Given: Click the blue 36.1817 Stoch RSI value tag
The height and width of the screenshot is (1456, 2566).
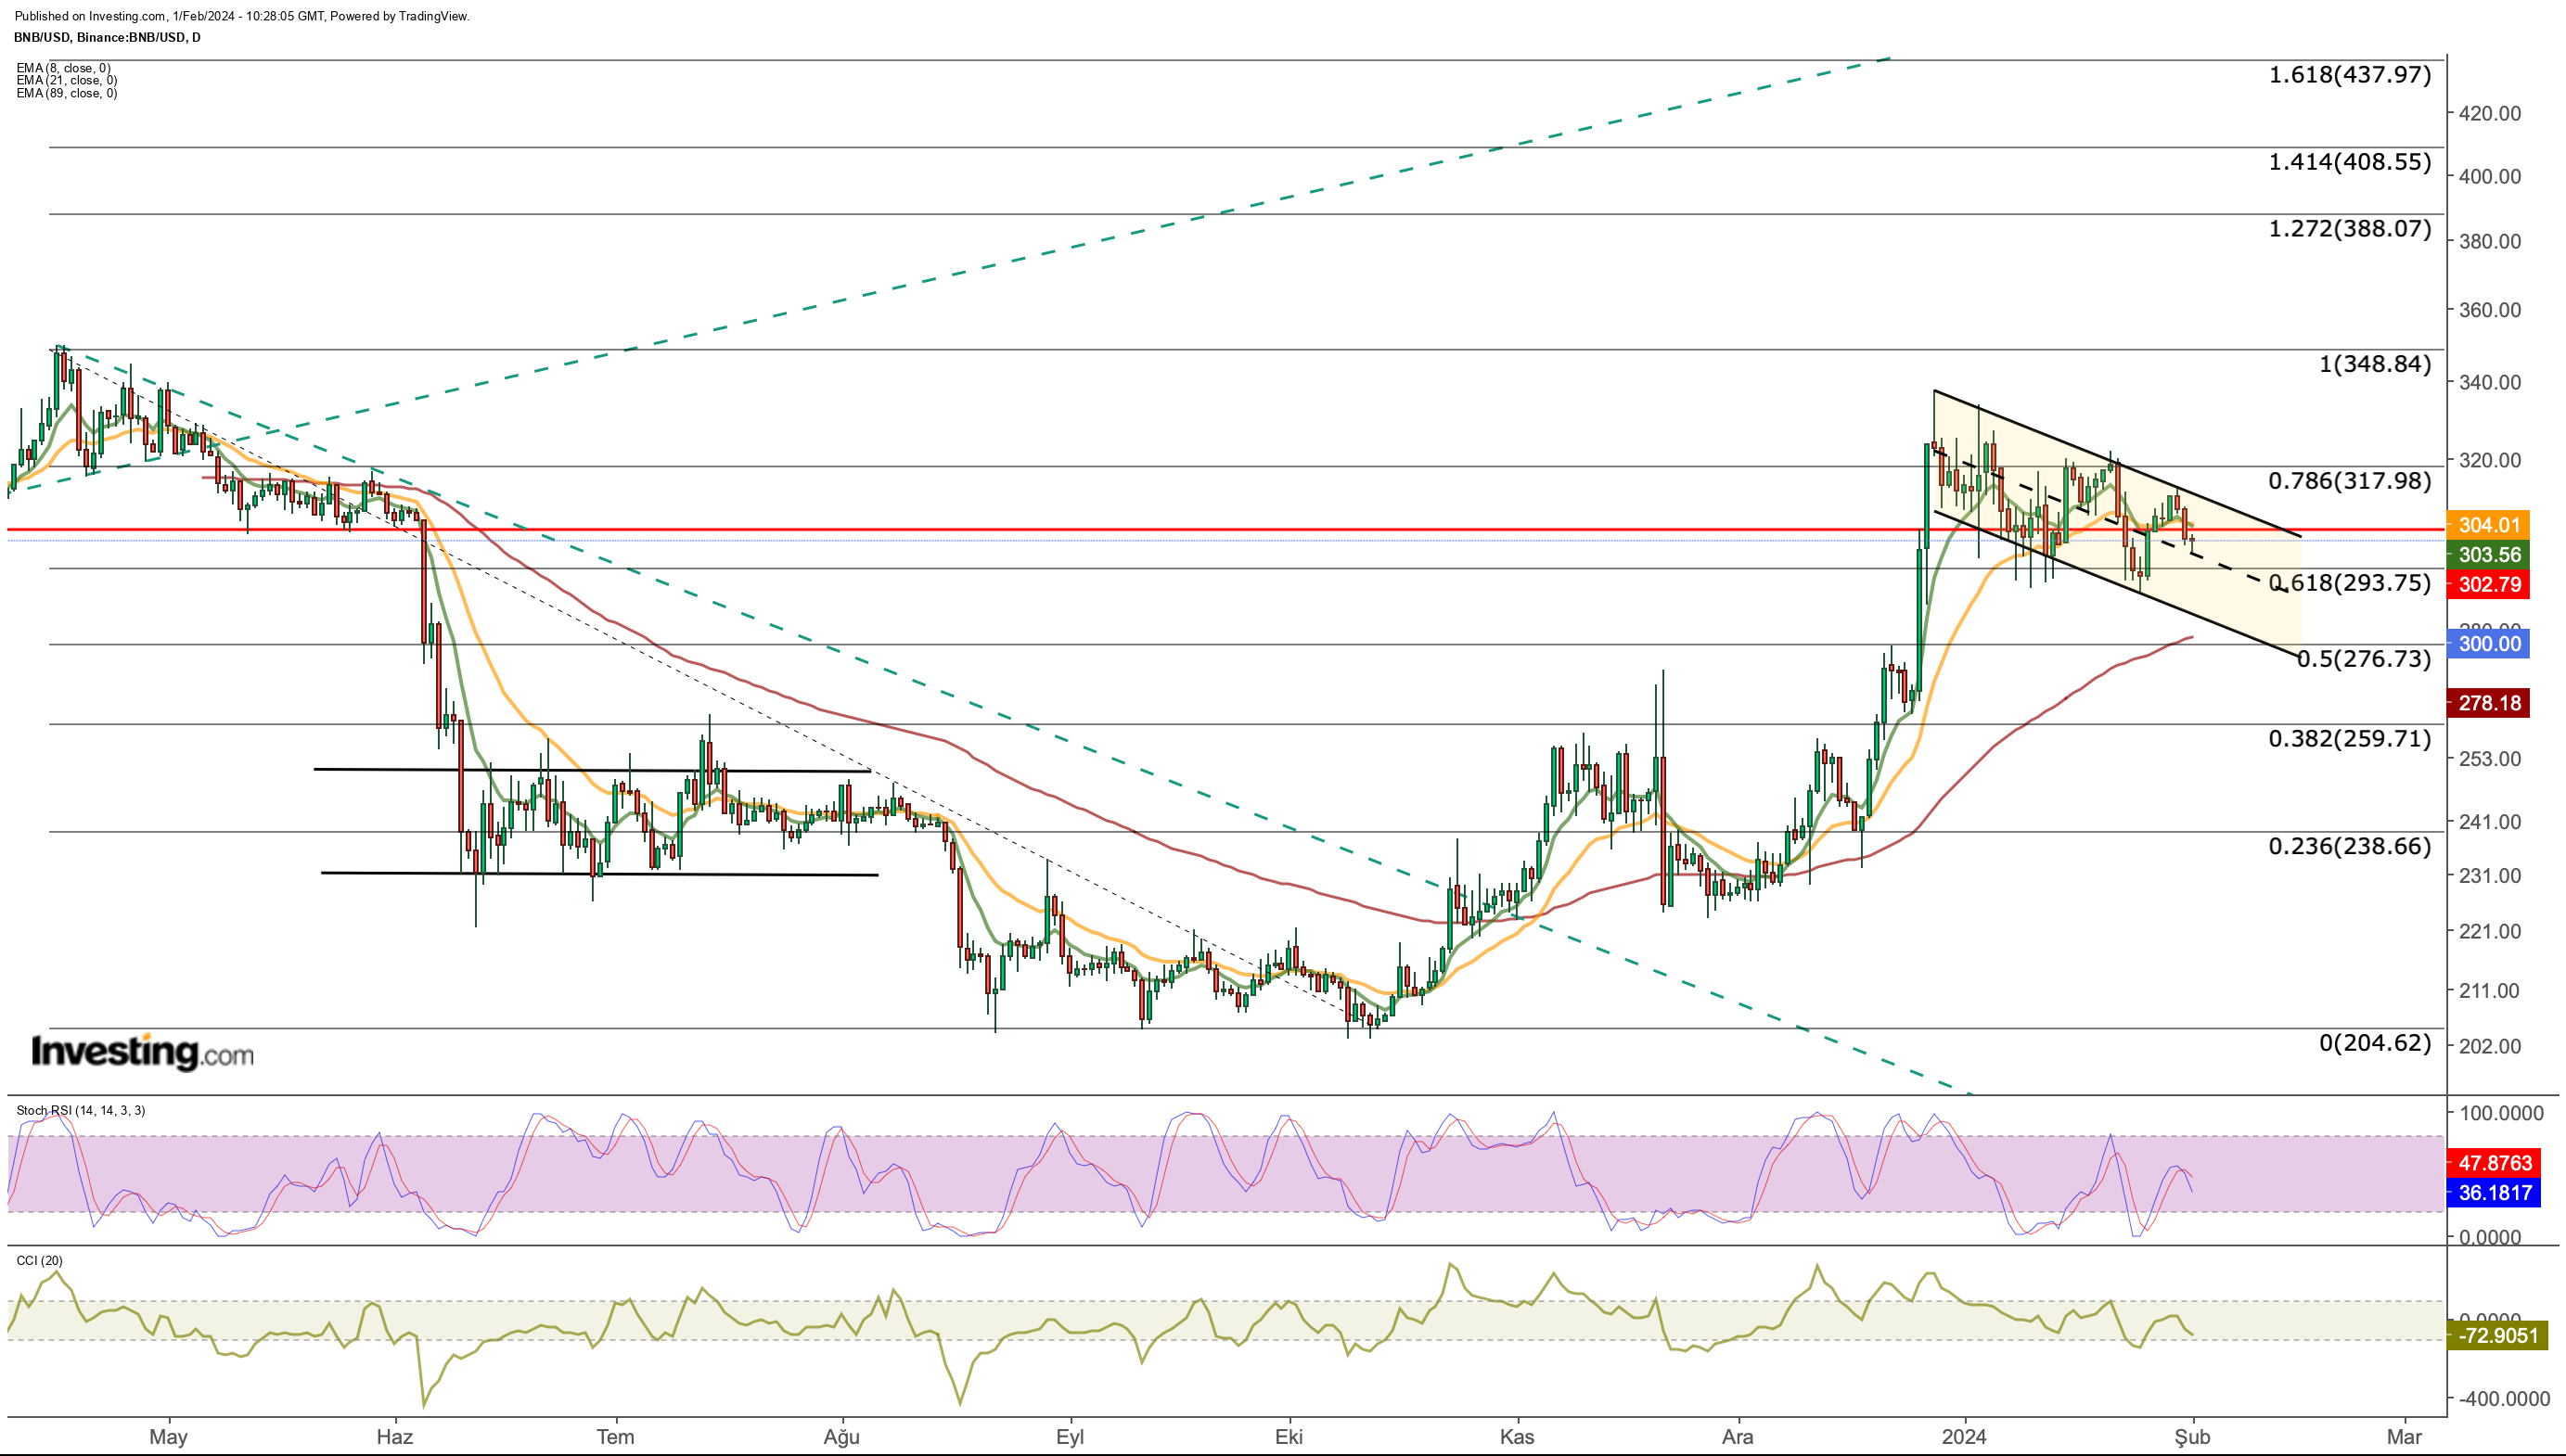Looking at the screenshot, I should [x=2494, y=1193].
